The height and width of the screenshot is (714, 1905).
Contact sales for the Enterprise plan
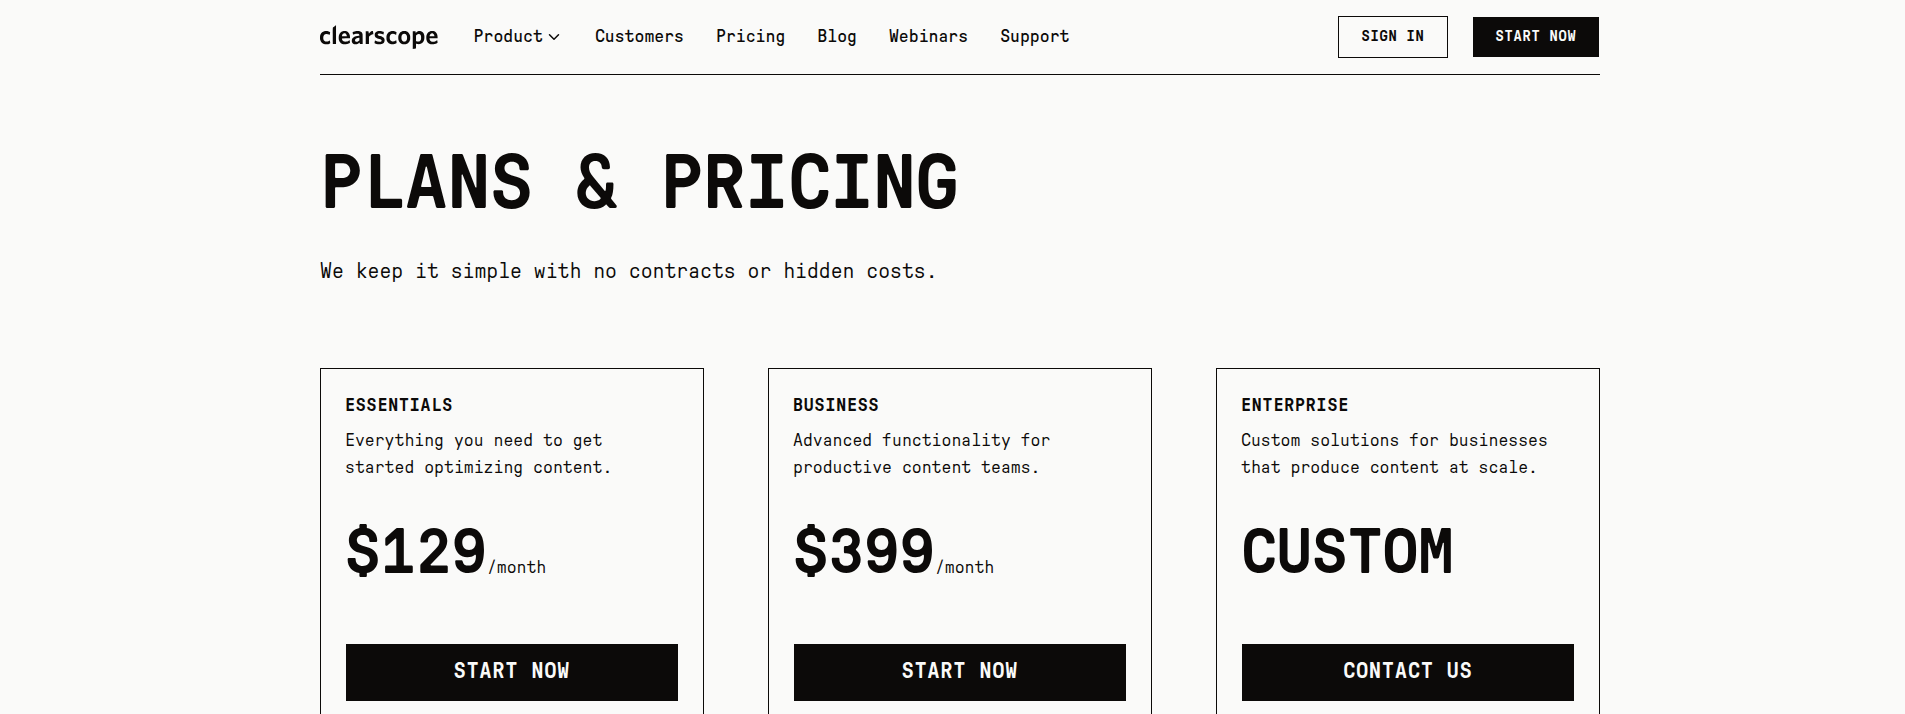1407,671
